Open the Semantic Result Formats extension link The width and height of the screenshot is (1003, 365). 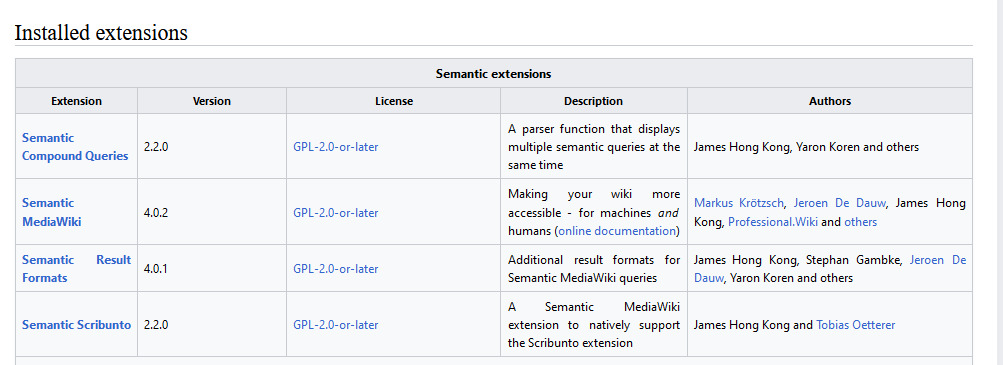coord(76,268)
